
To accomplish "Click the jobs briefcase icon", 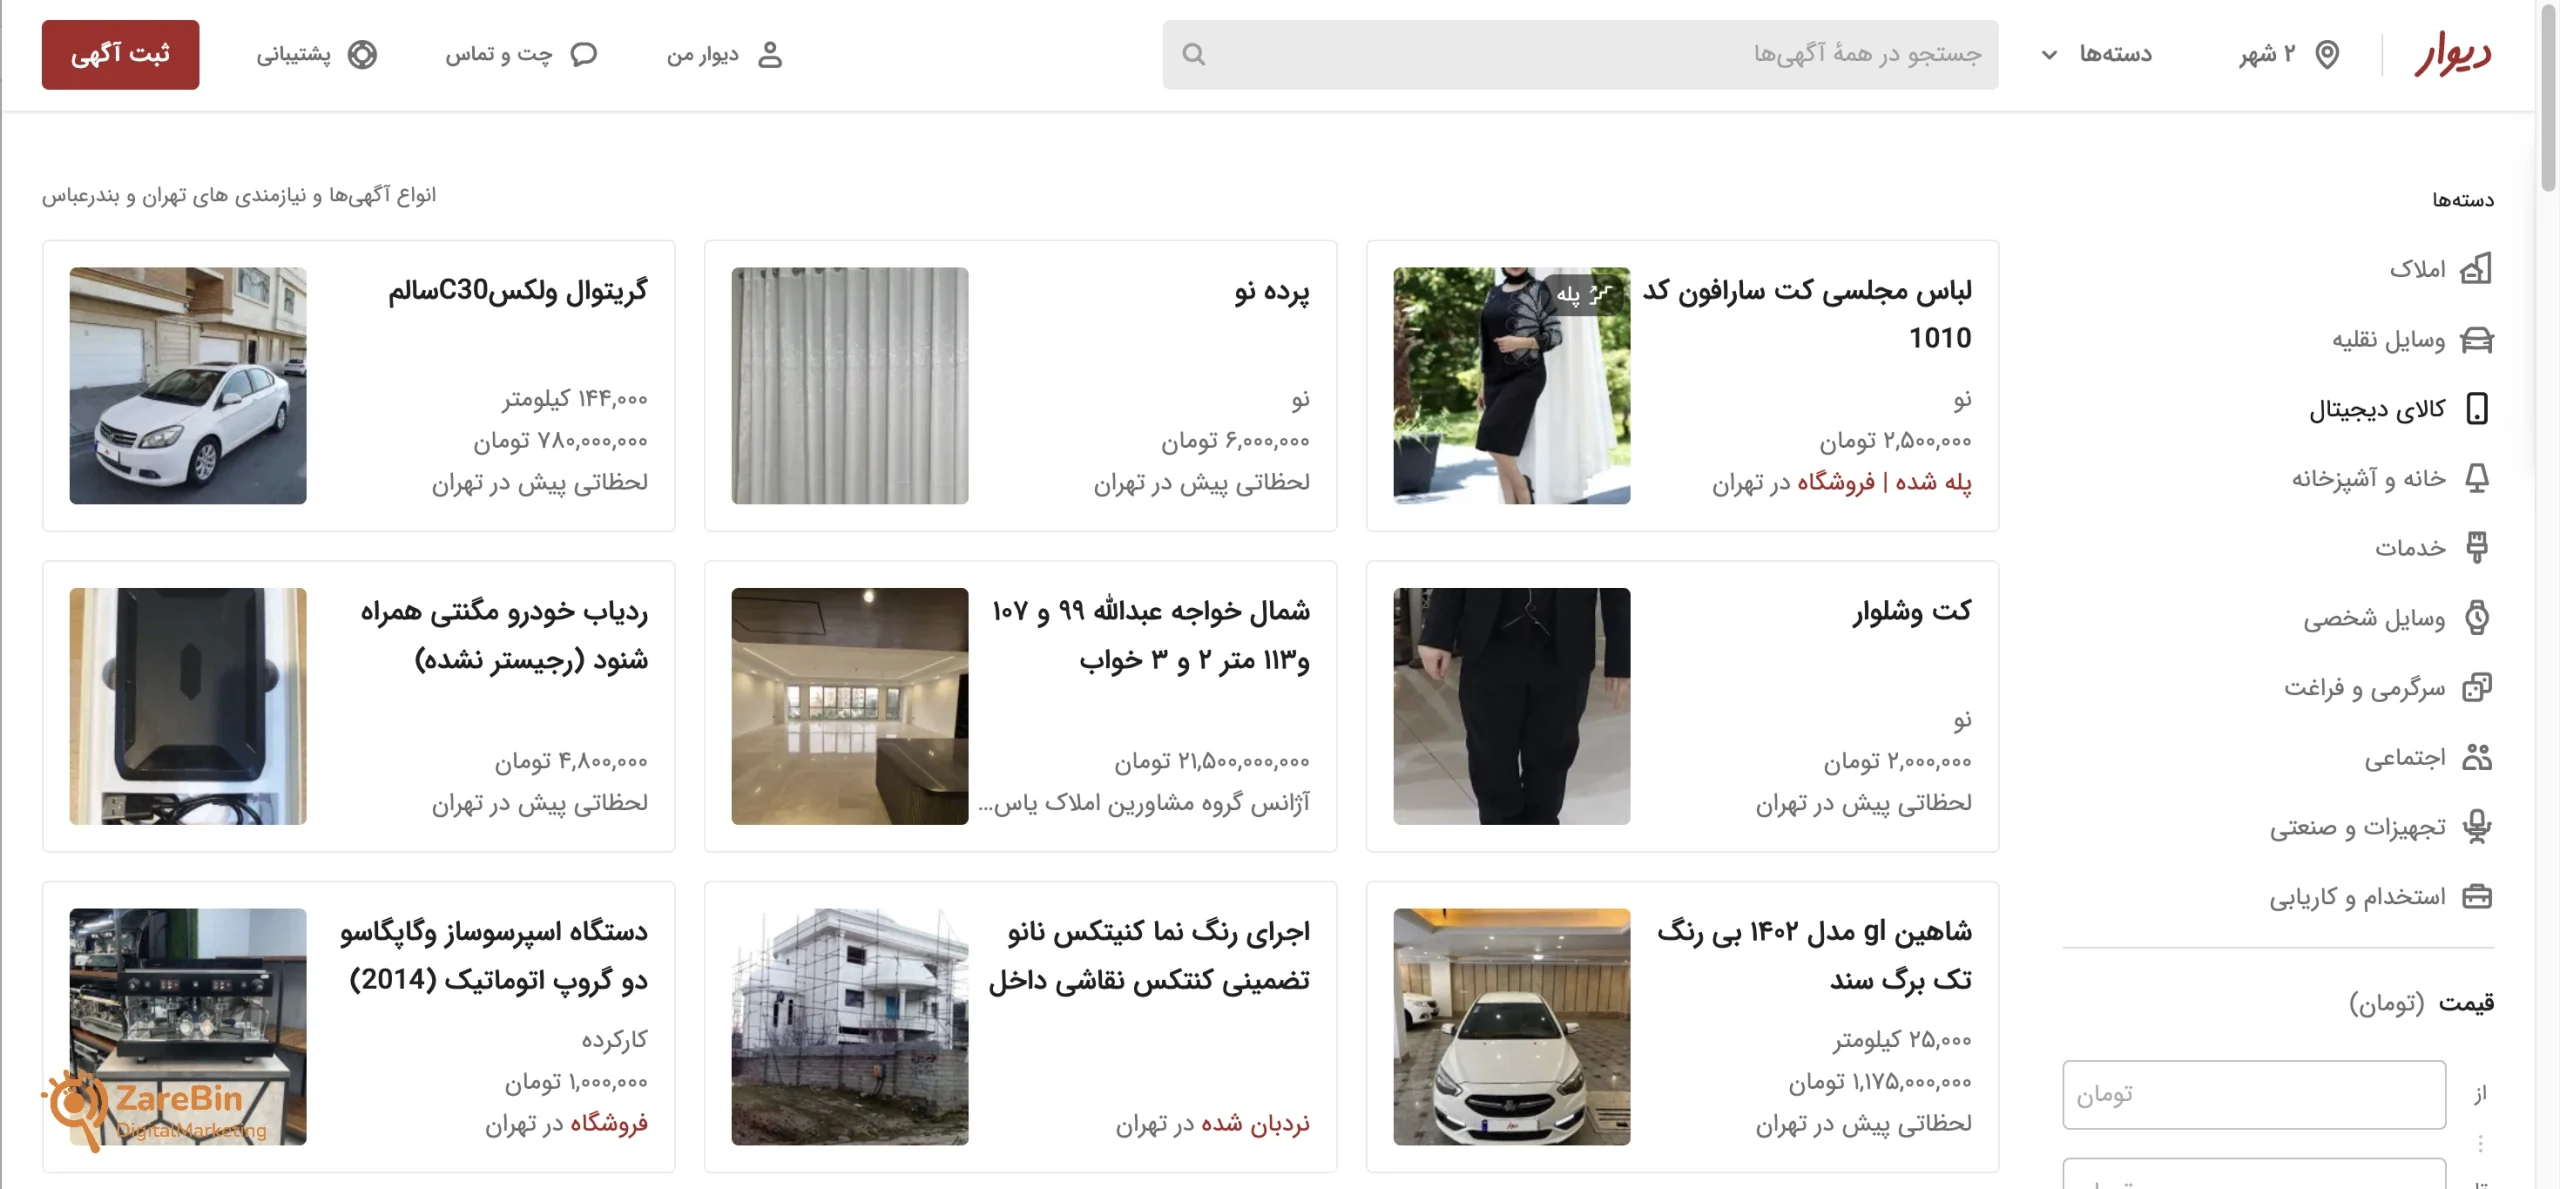I will pos(2477,896).
